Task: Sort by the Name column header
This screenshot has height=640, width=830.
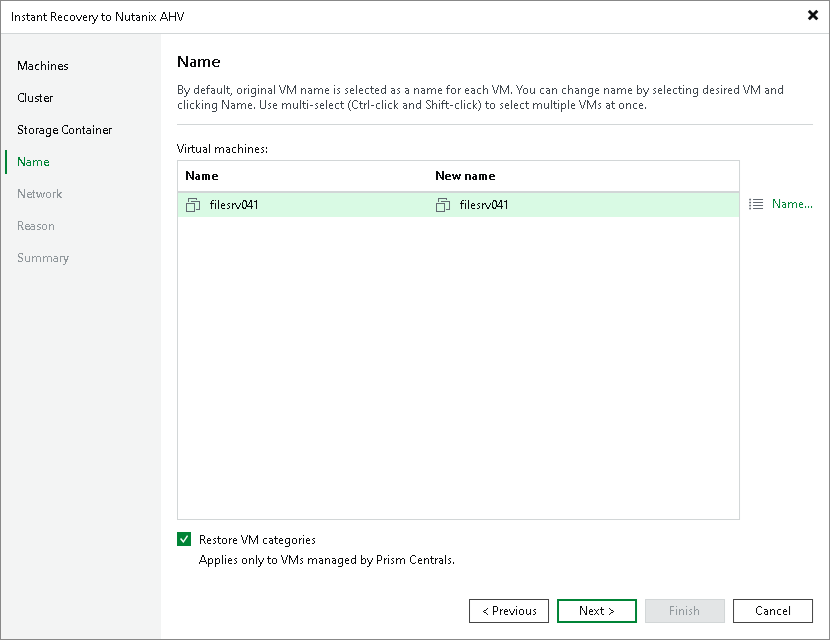Action: pyautogui.click(x=202, y=176)
